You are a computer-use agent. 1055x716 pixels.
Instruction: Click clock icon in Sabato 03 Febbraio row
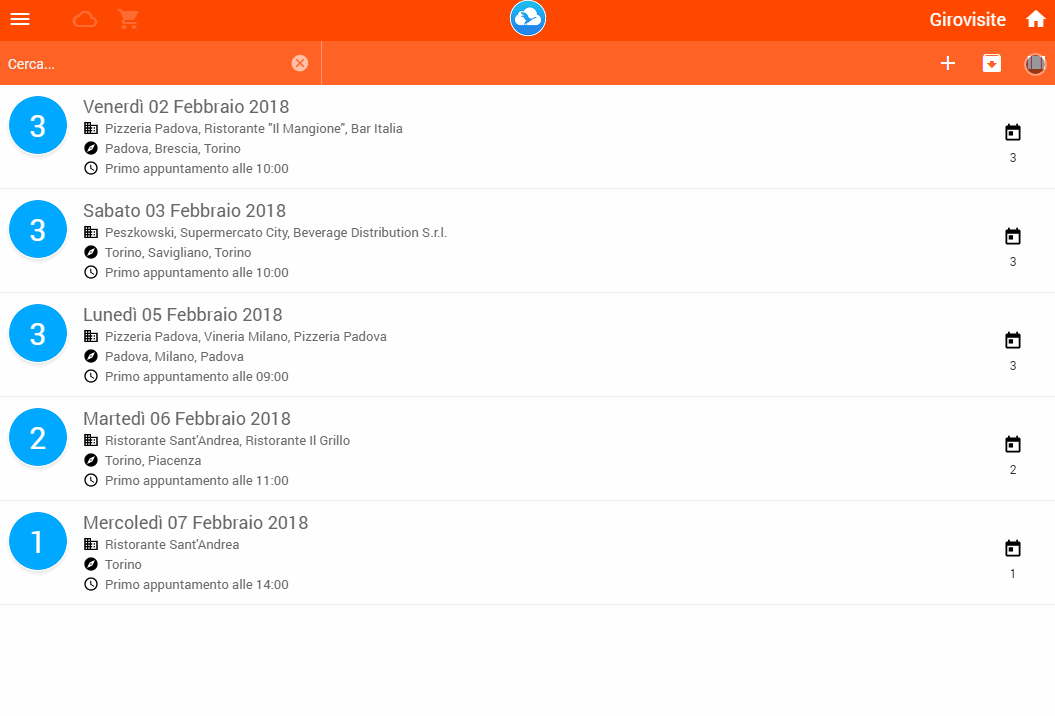[x=91, y=273]
